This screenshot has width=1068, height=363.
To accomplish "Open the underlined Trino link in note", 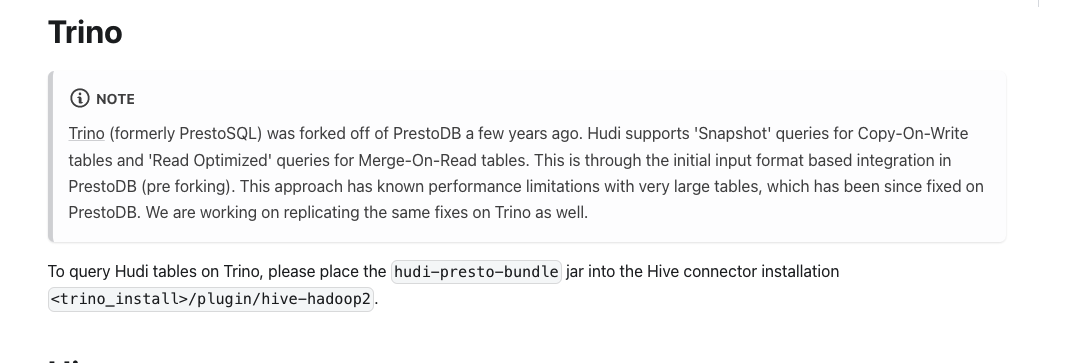I will [87, 133].
